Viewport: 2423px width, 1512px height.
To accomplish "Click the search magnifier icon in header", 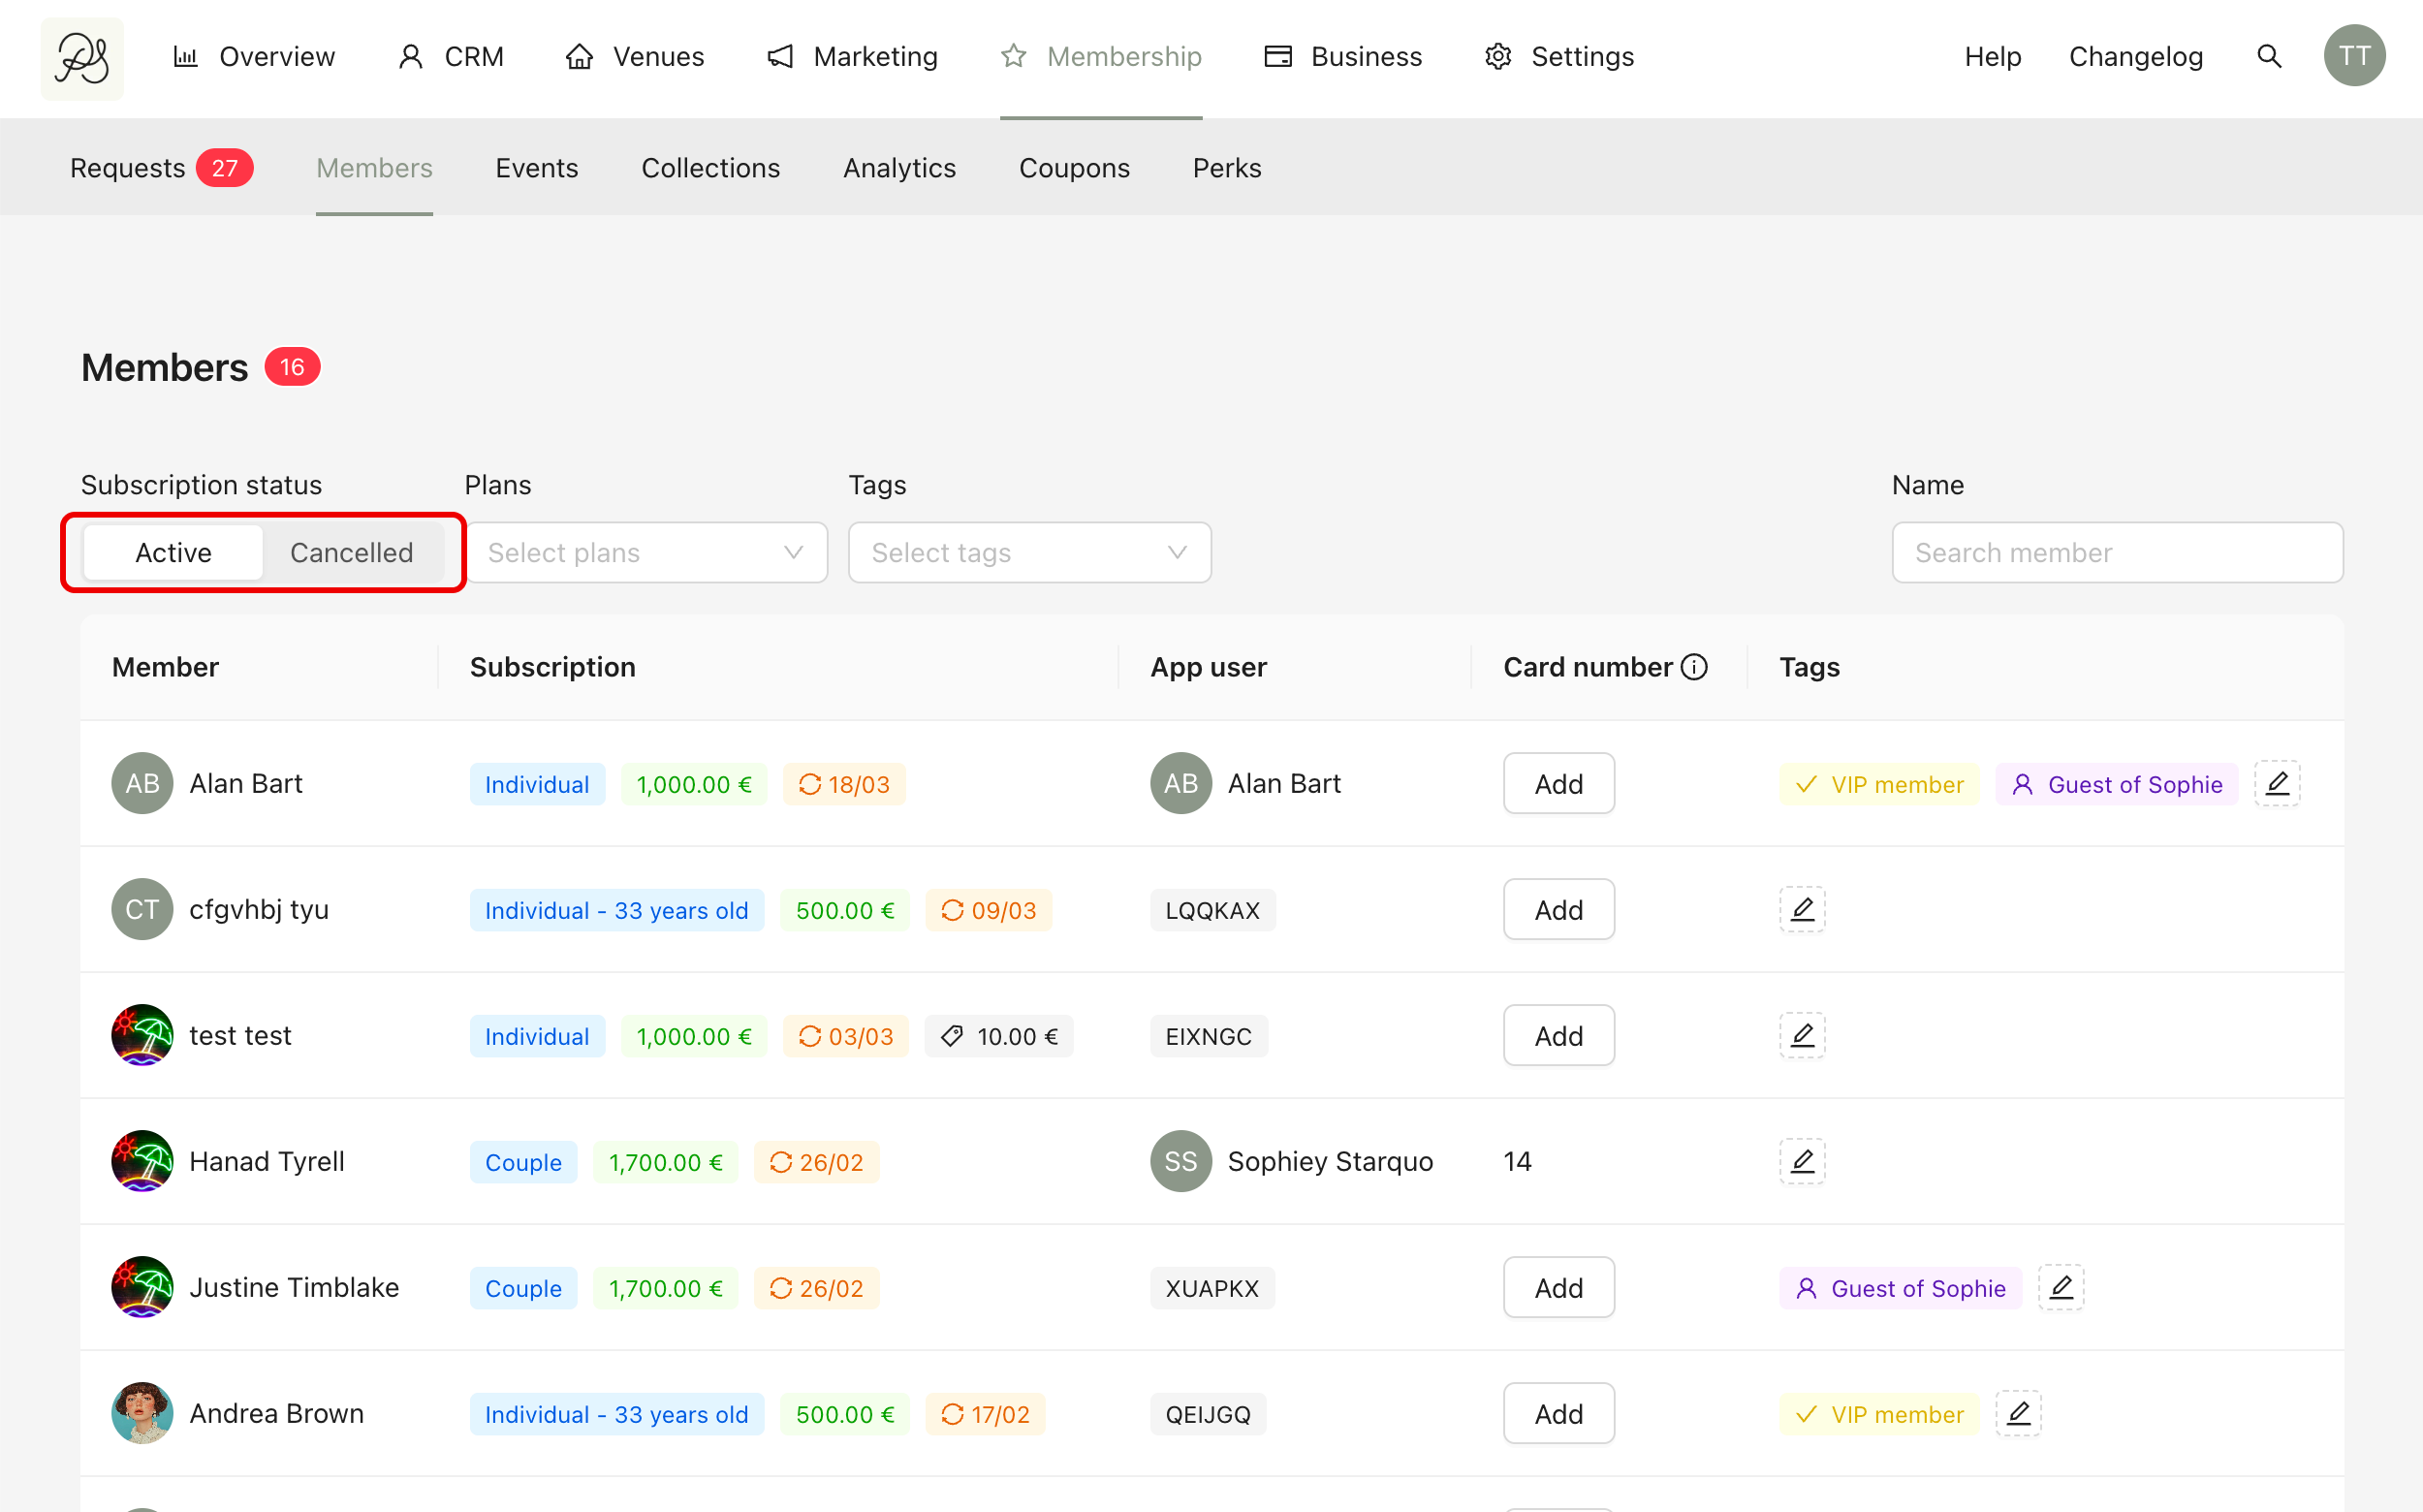I will (x=2269, y=56).
